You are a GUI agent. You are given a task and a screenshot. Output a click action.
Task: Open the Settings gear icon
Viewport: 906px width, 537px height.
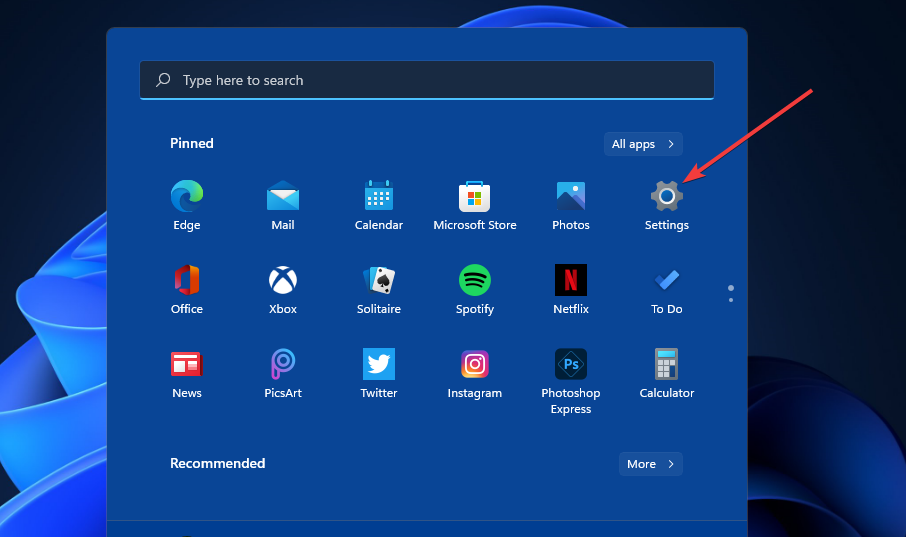tap(667, 196)
